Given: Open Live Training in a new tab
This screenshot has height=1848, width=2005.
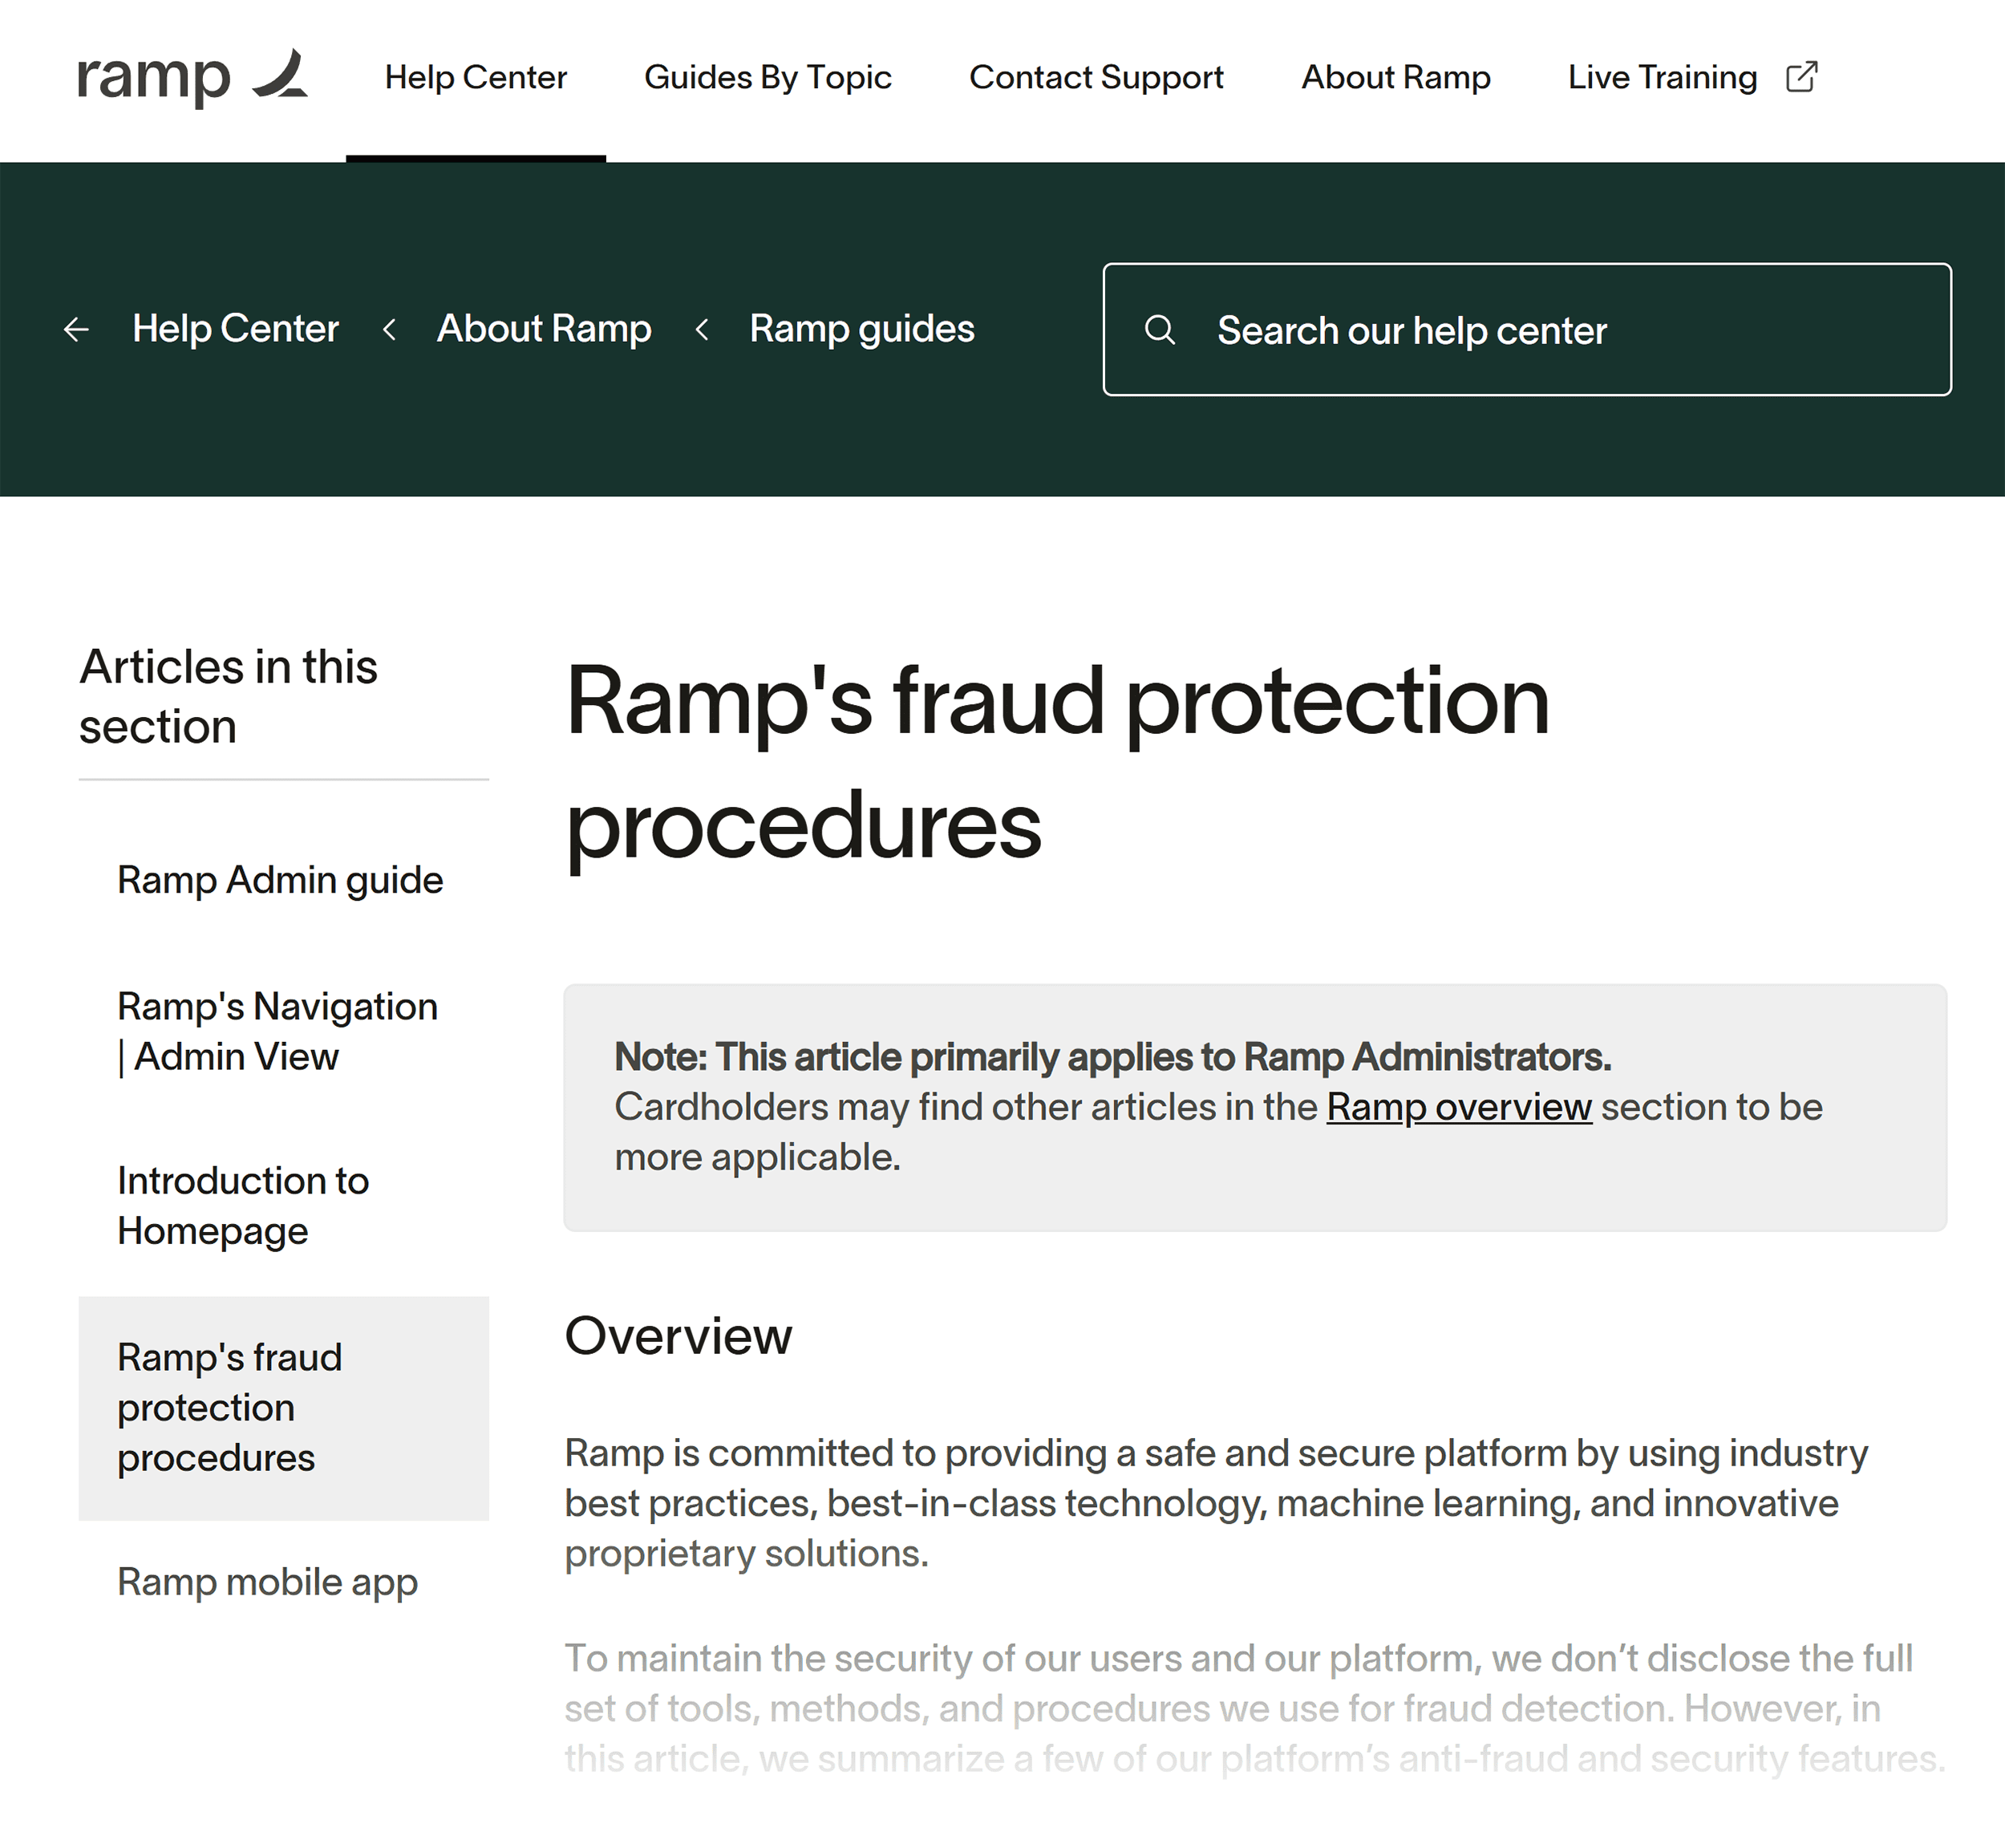Looking at the screenshot, I should 1662,77.
